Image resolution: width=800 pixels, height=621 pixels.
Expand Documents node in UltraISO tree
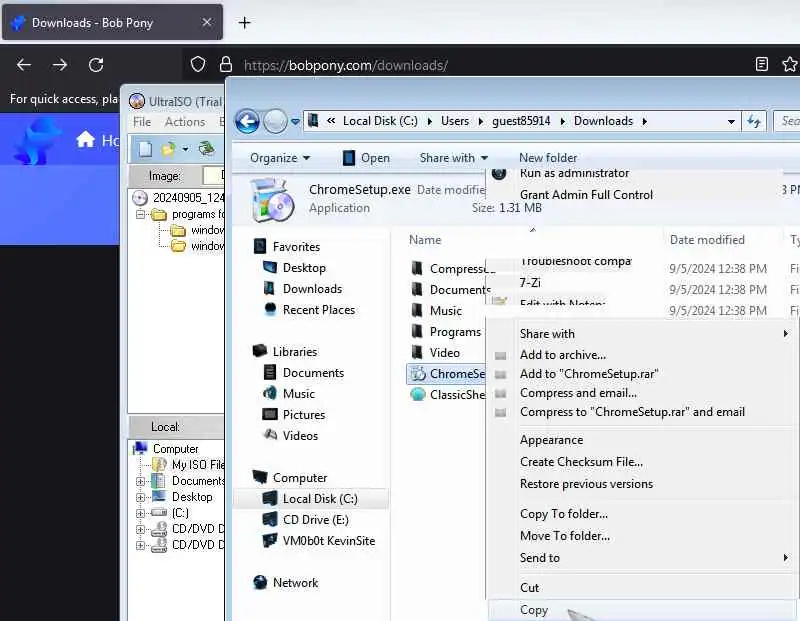click(140, 481)
